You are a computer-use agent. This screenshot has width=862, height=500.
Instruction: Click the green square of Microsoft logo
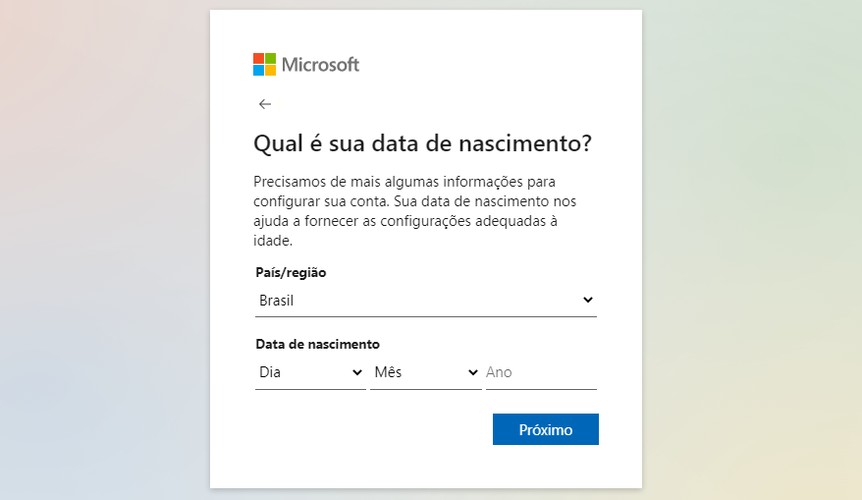[x=270, y=58]
